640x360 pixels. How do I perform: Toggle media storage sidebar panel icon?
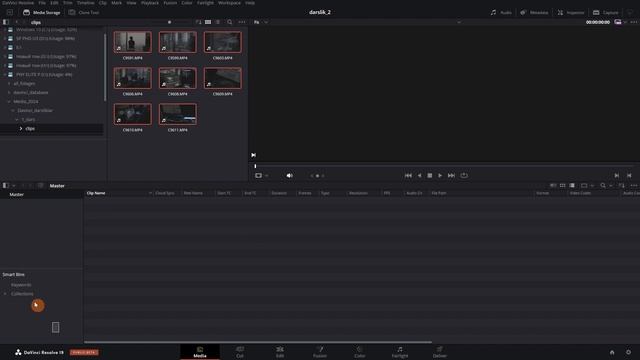click(x=6, y=22)
